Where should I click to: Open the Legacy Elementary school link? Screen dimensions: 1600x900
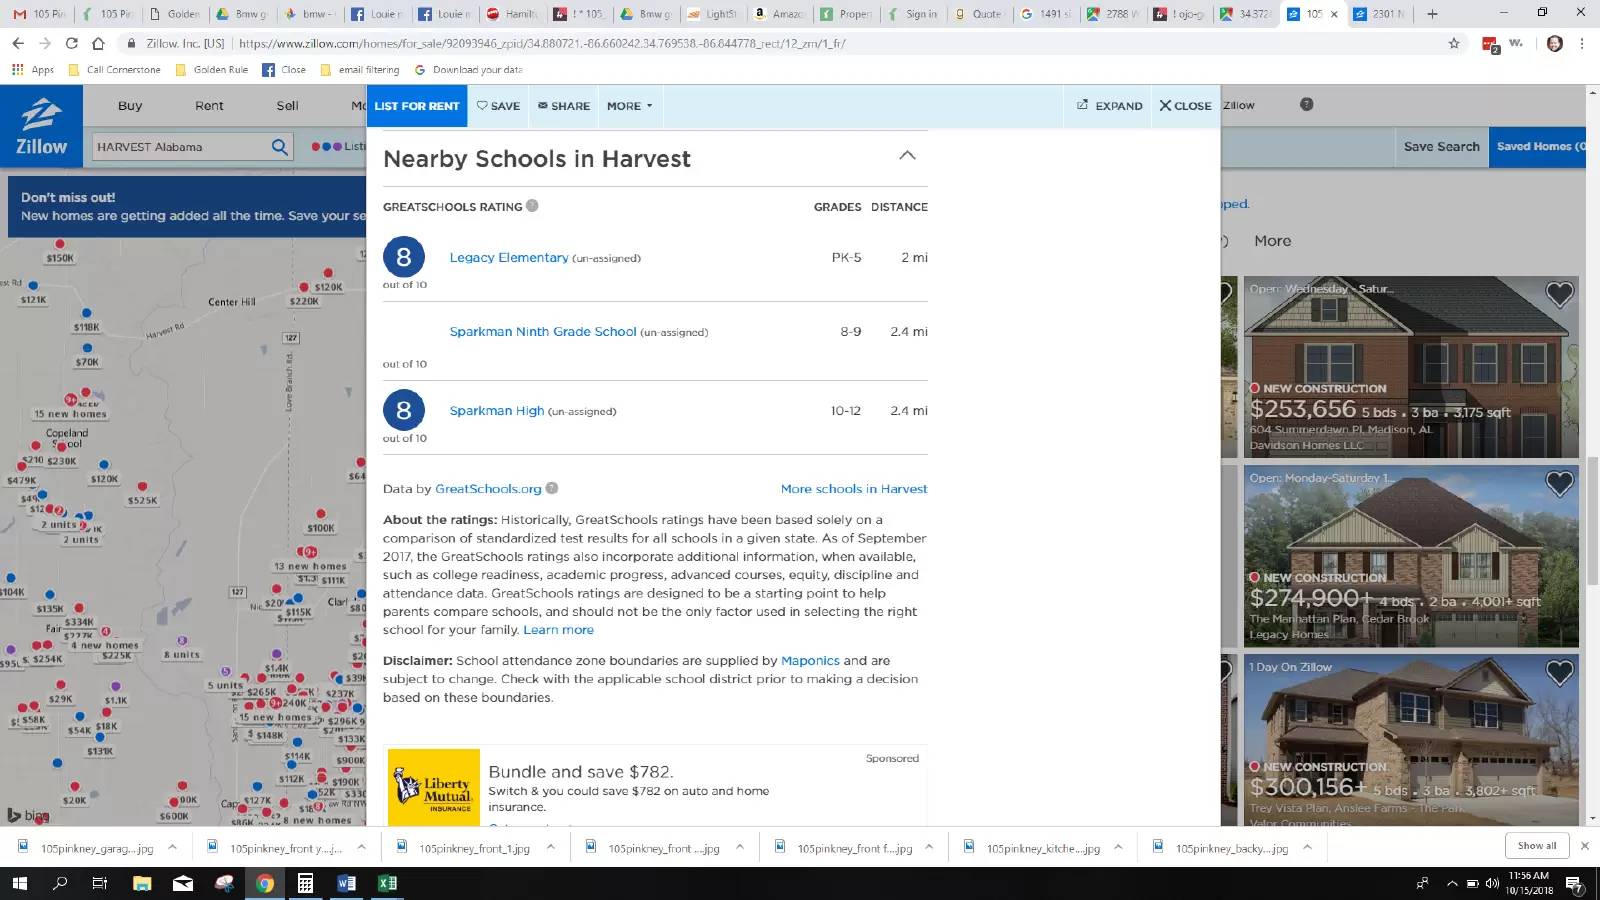tap(508, 258)
